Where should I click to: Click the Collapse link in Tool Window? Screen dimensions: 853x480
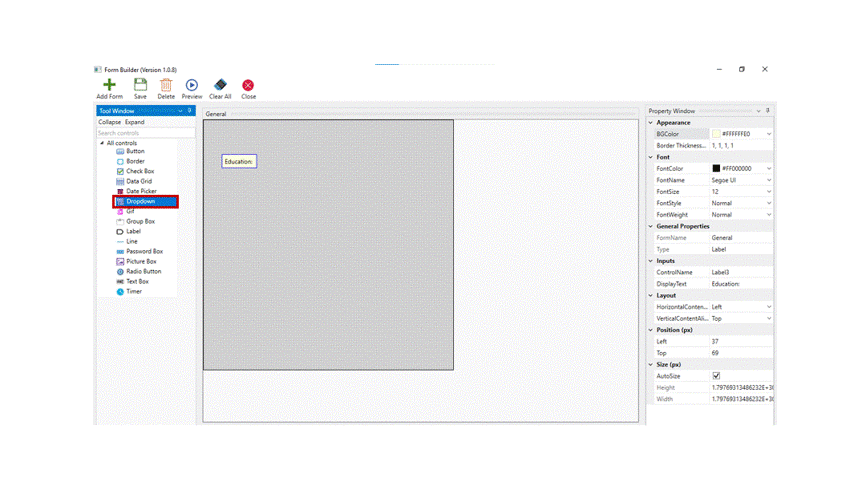coord(109,122)
